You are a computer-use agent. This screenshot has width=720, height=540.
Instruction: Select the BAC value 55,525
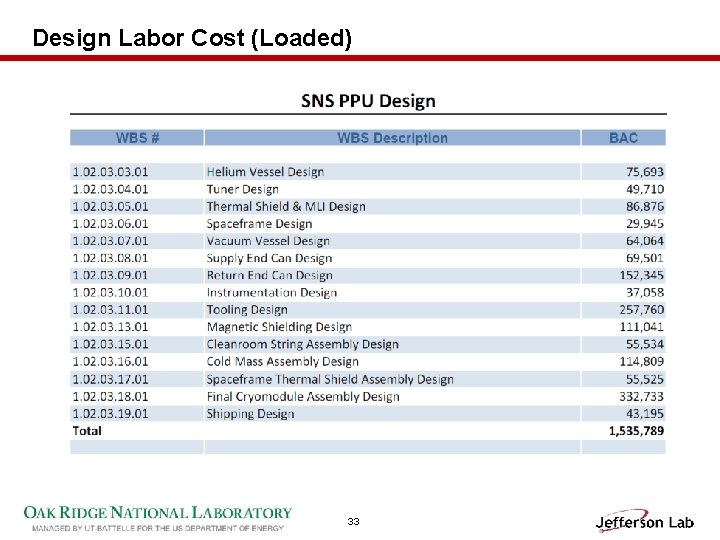[645, 379]
